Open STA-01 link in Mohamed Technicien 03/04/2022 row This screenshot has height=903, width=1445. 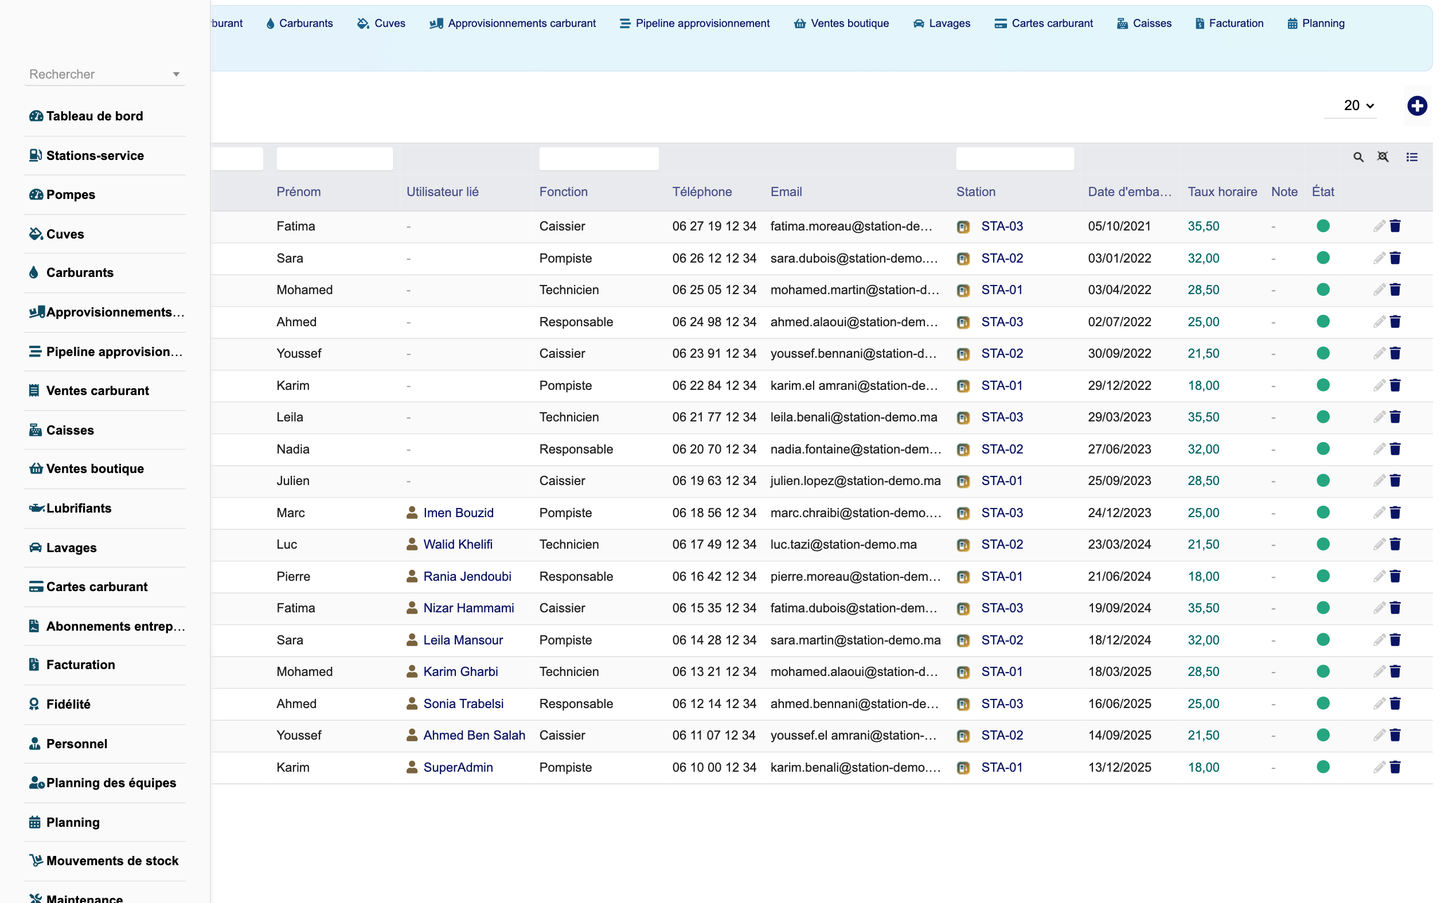tap(1002, 290)
